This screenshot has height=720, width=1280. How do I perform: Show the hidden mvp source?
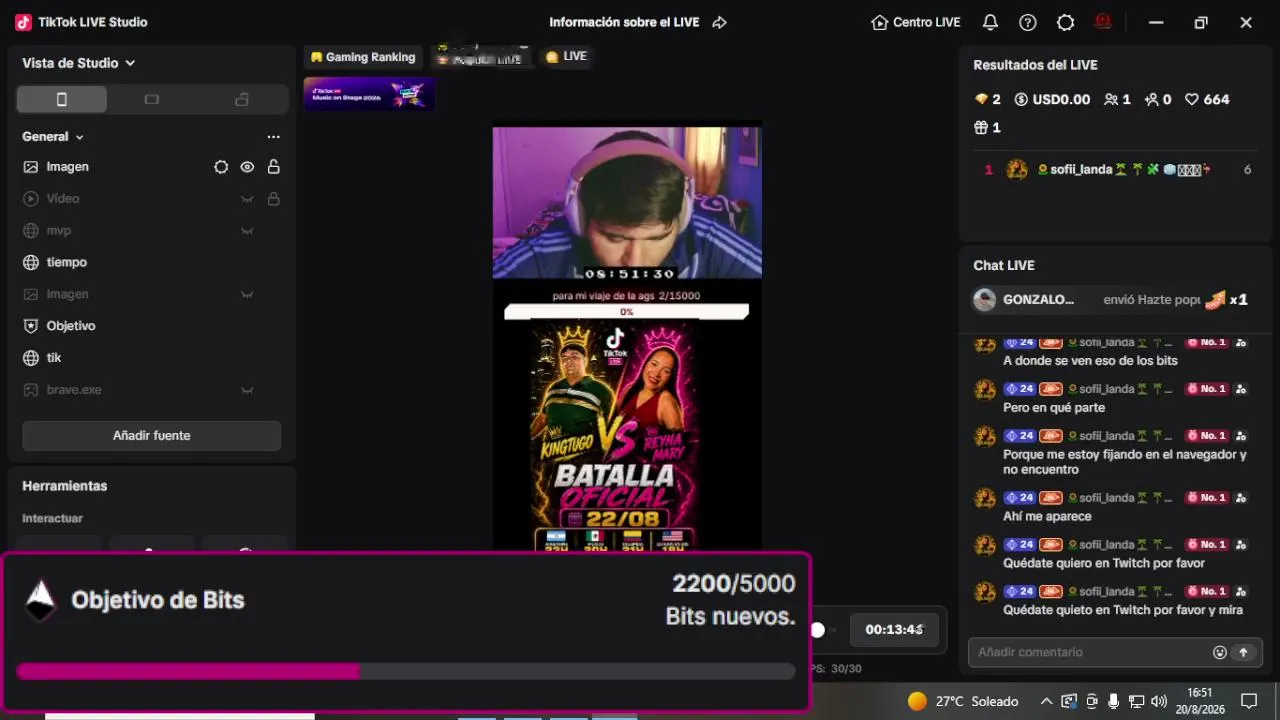coord(247,231)
